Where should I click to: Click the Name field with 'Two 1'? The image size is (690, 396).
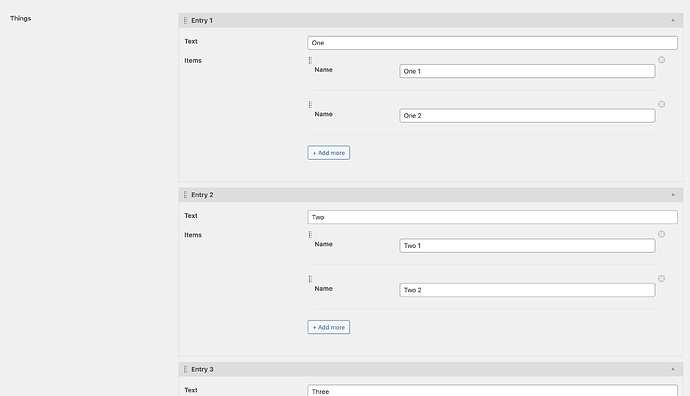(527, 246)
